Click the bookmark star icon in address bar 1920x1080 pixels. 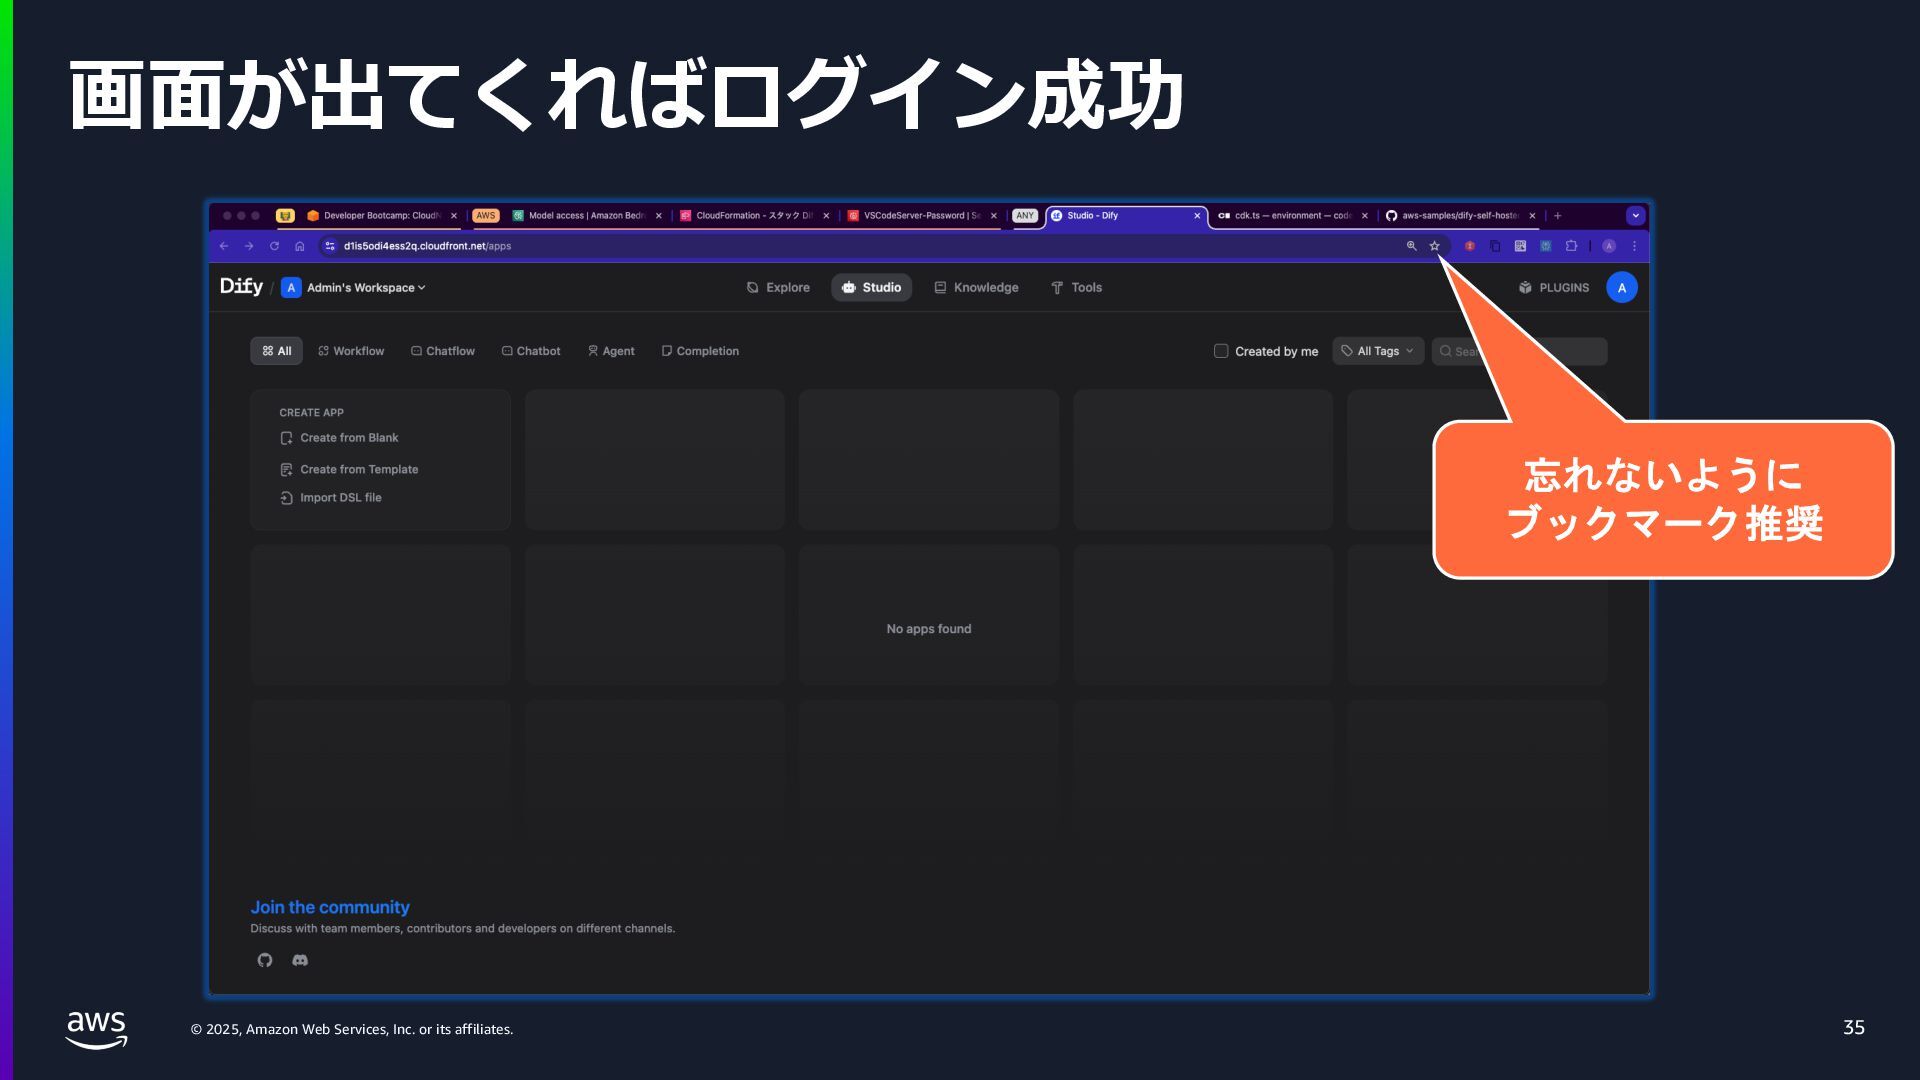1434,246
